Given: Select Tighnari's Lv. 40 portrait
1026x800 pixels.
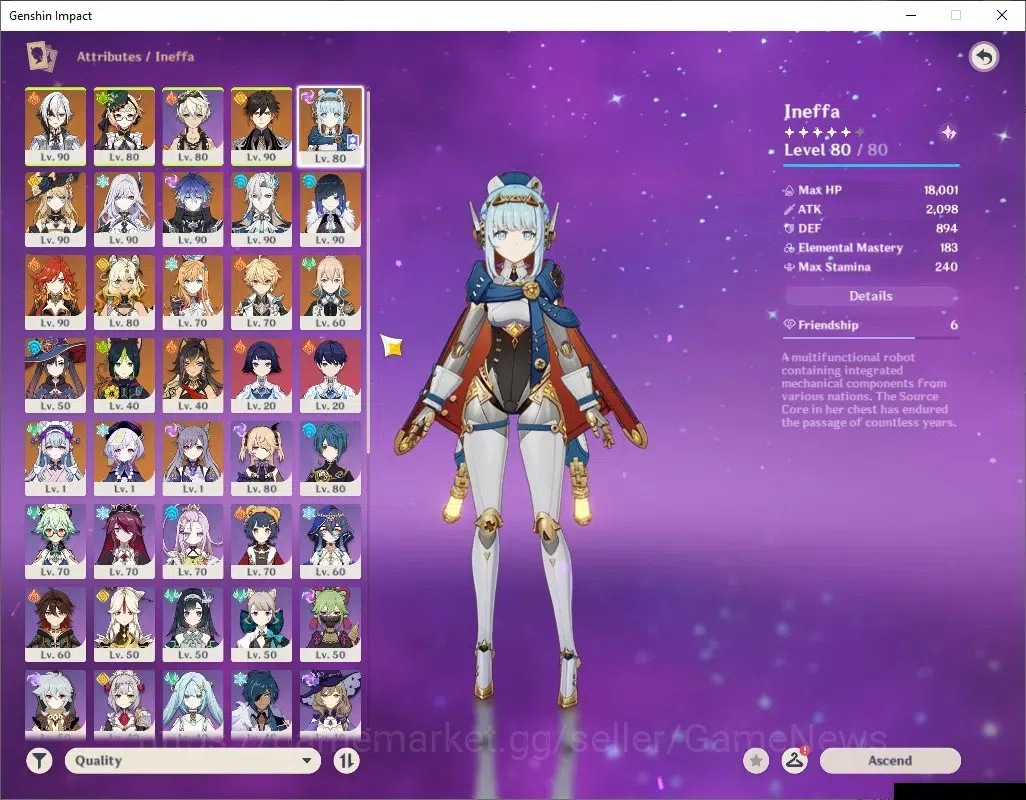Looking at the screenshot, I should (x=124, y=375).
